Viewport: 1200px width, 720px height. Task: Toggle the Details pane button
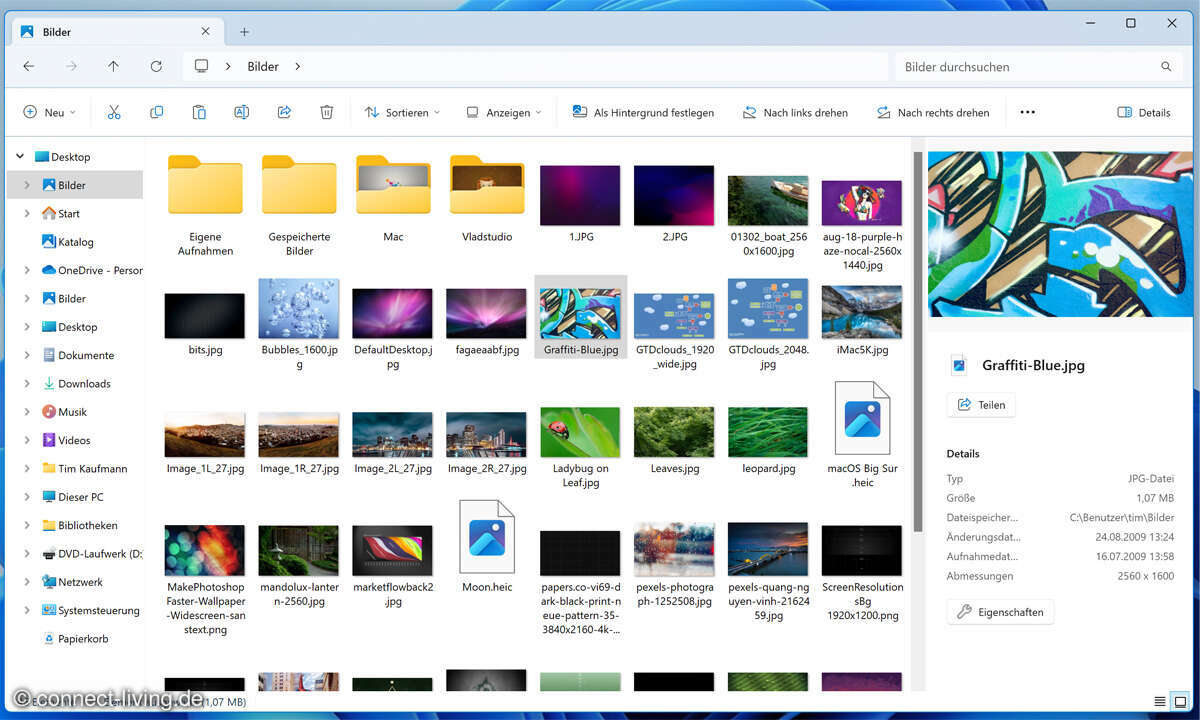click(1144, 112)
